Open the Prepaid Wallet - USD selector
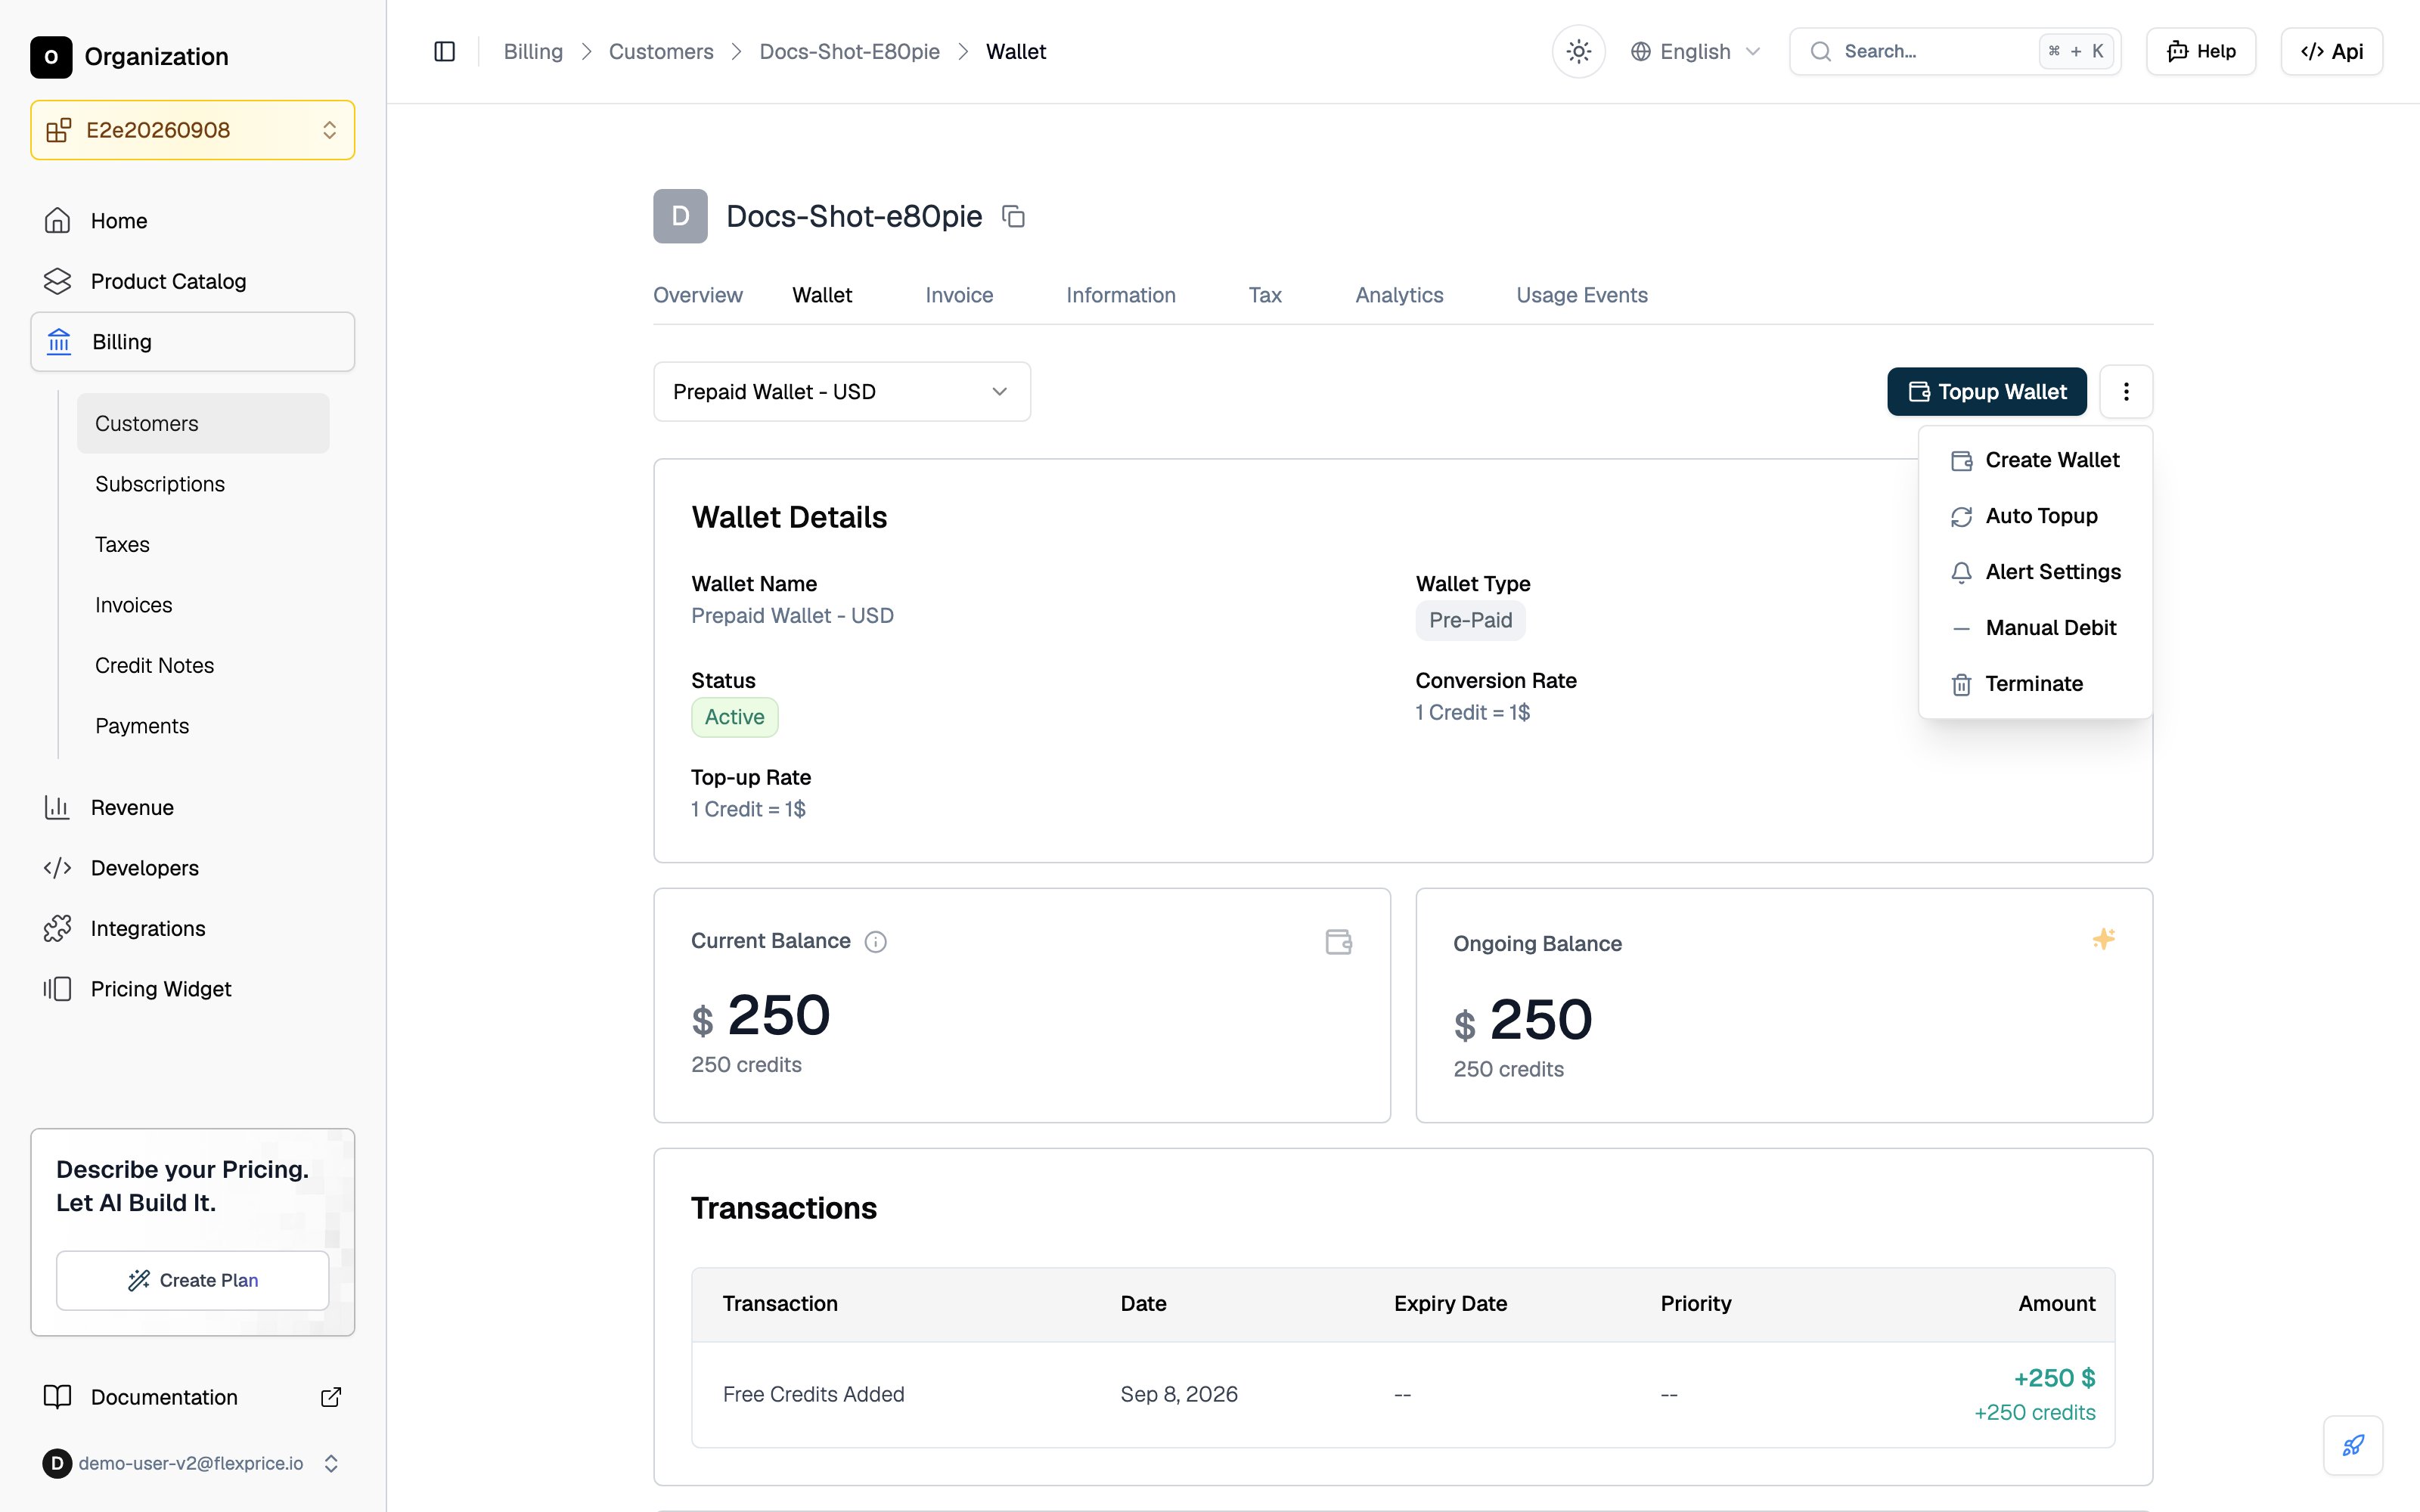The width and height of the screenshot is (2420, 1512). pyautogui.click(x=841, y=391)
